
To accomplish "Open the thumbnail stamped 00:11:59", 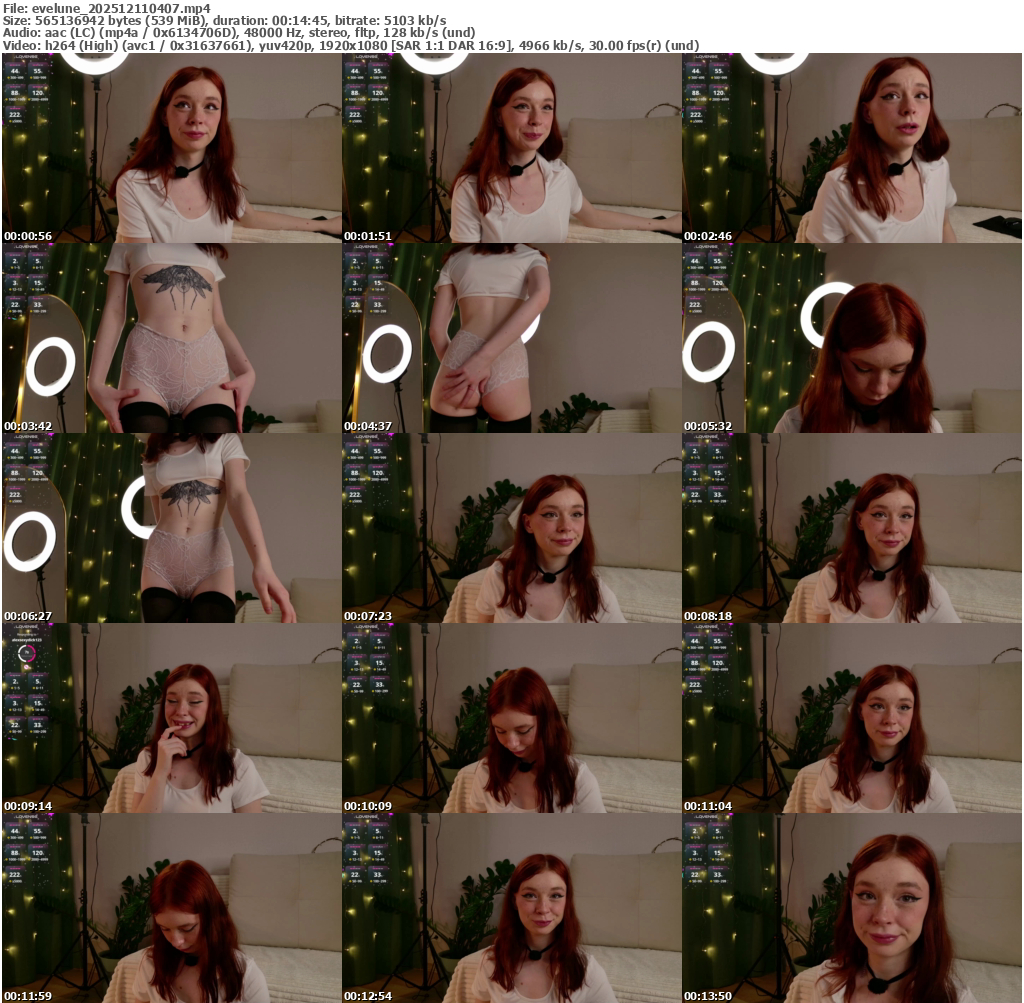I will [x=171, y=907].
